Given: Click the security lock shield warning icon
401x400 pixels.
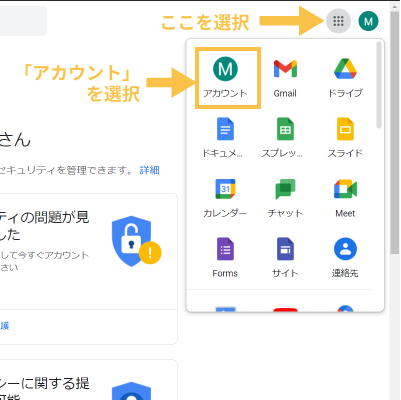Looking at the screenshot, I should (x=136, y=241).
